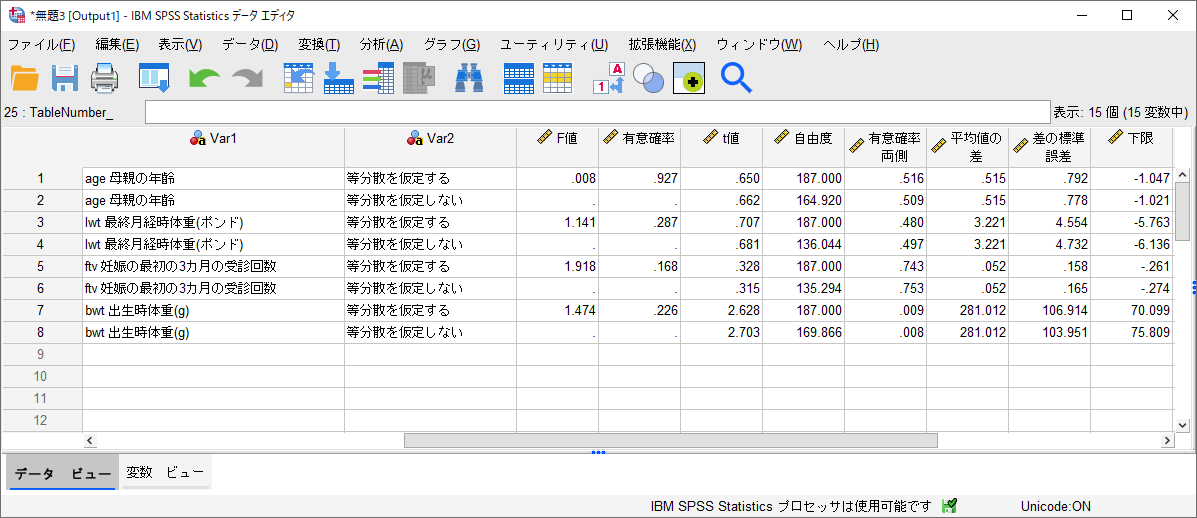Use variable sets circles icon
The width and height of the screenshot is (1197, 518).
649,78
